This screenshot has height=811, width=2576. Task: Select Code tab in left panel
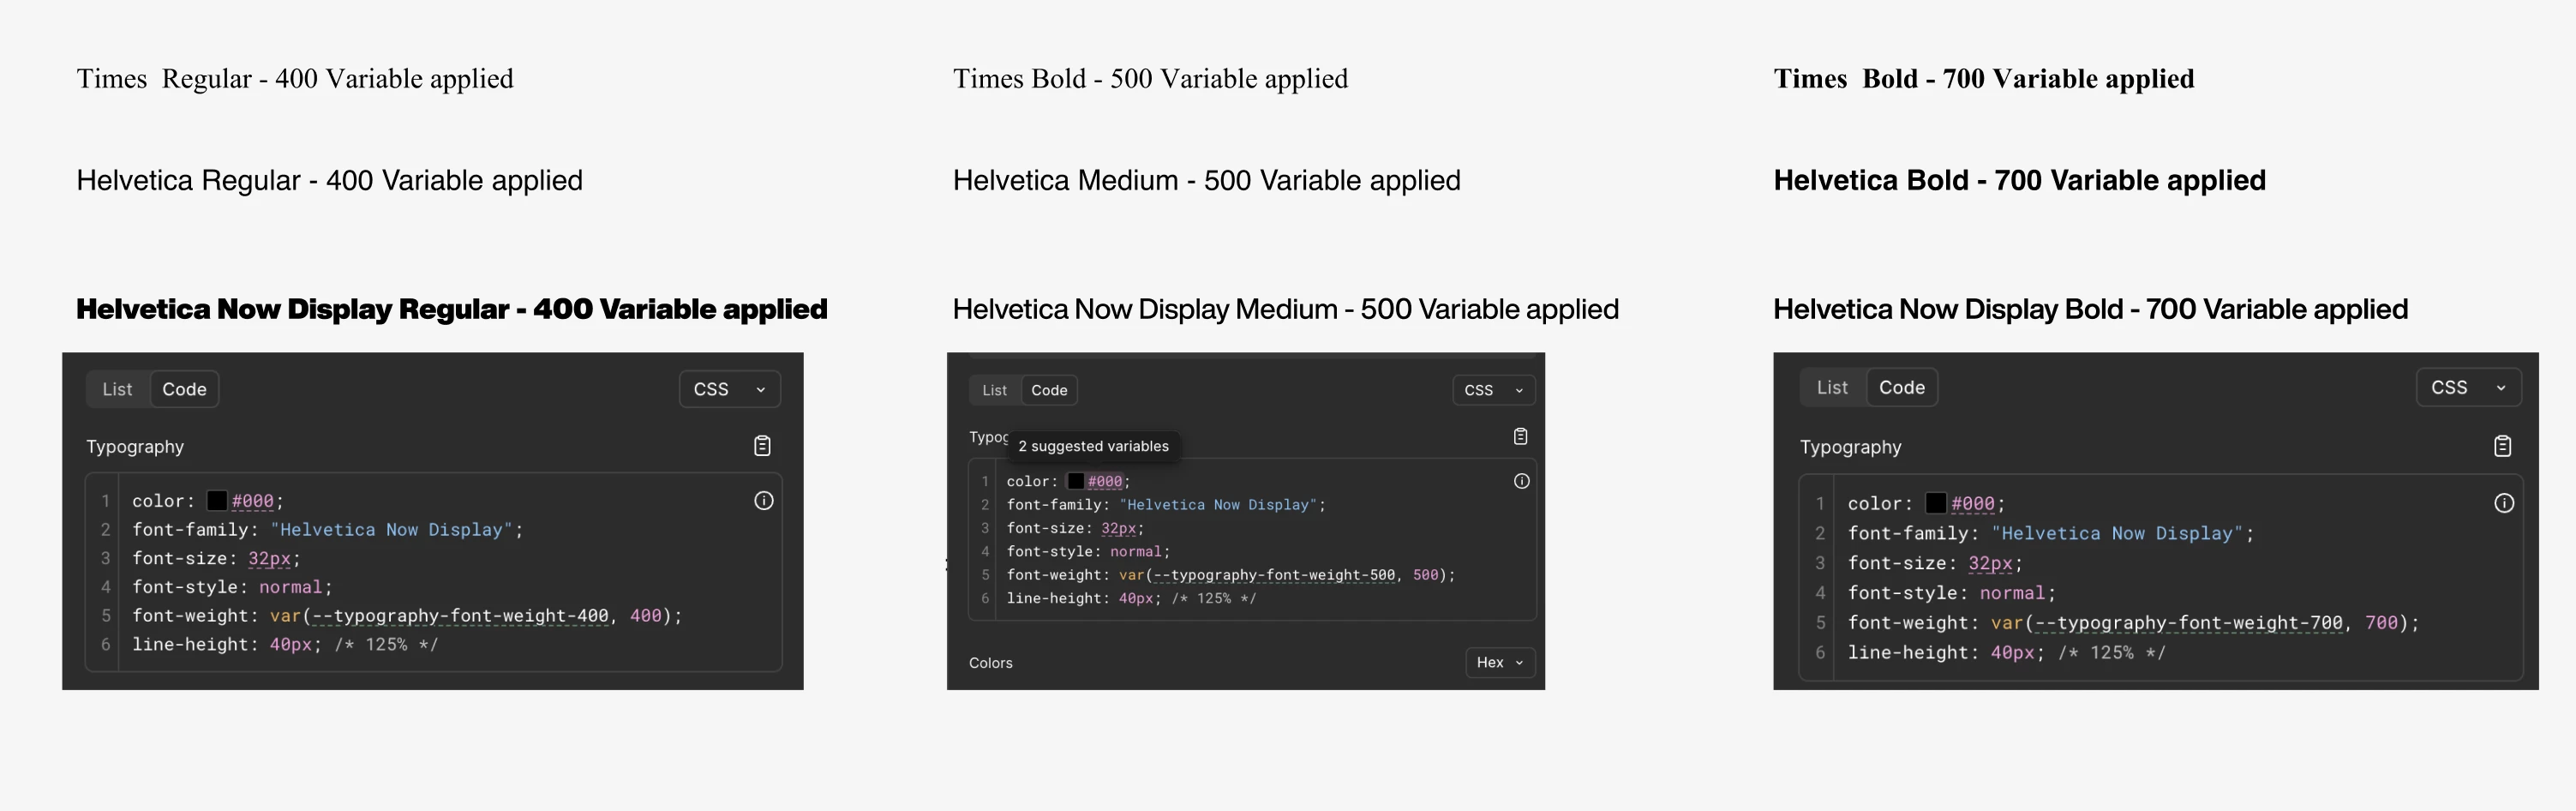(x=184, y=389)
